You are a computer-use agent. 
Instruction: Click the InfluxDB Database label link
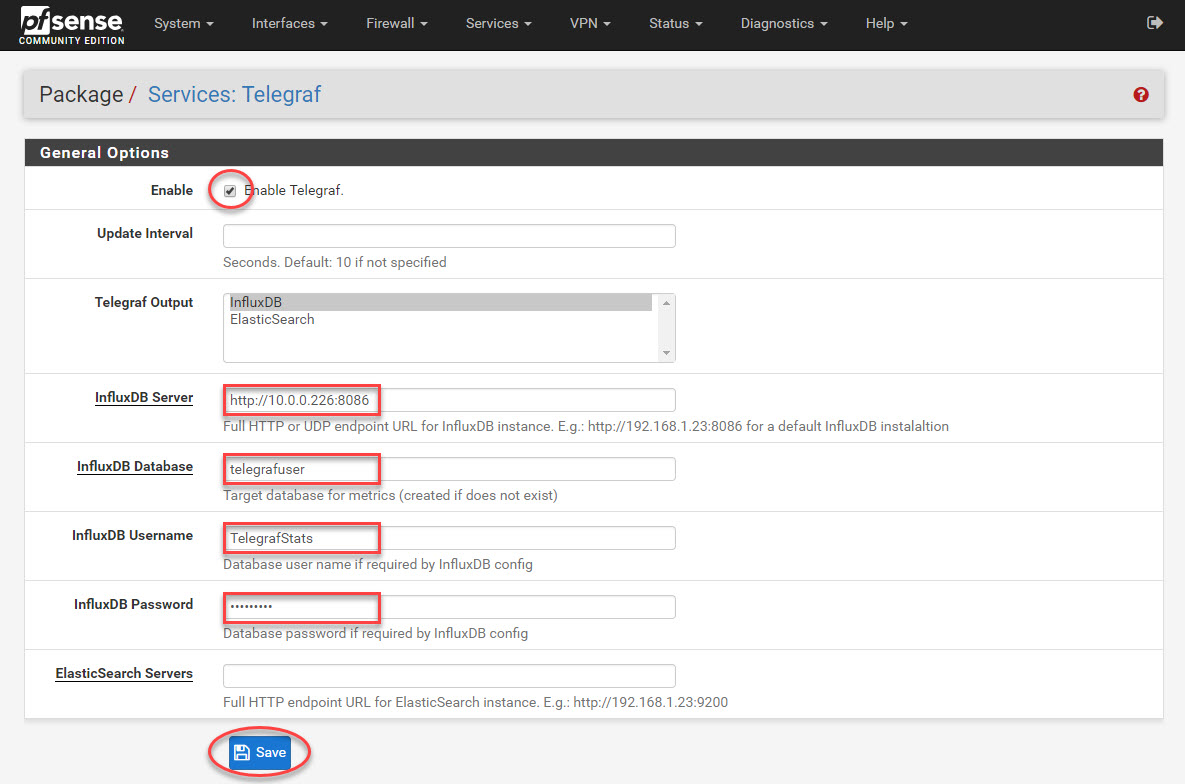135,466
